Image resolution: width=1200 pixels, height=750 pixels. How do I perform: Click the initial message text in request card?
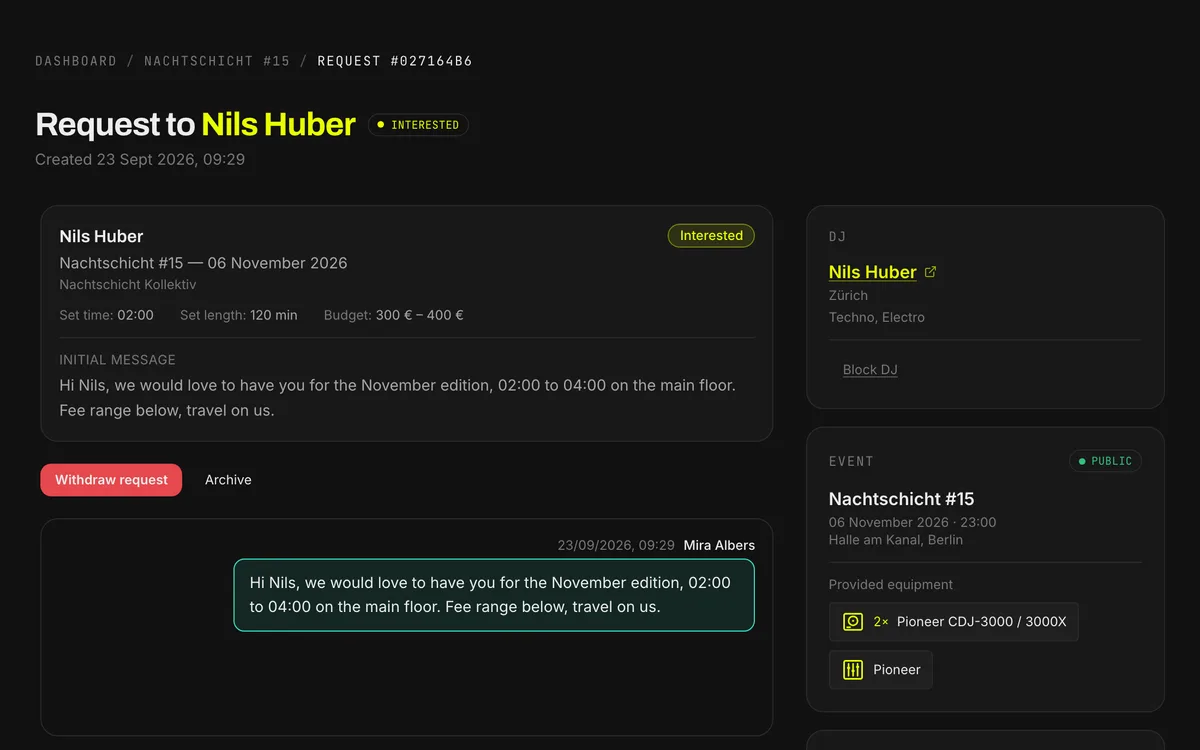(398, 398)
